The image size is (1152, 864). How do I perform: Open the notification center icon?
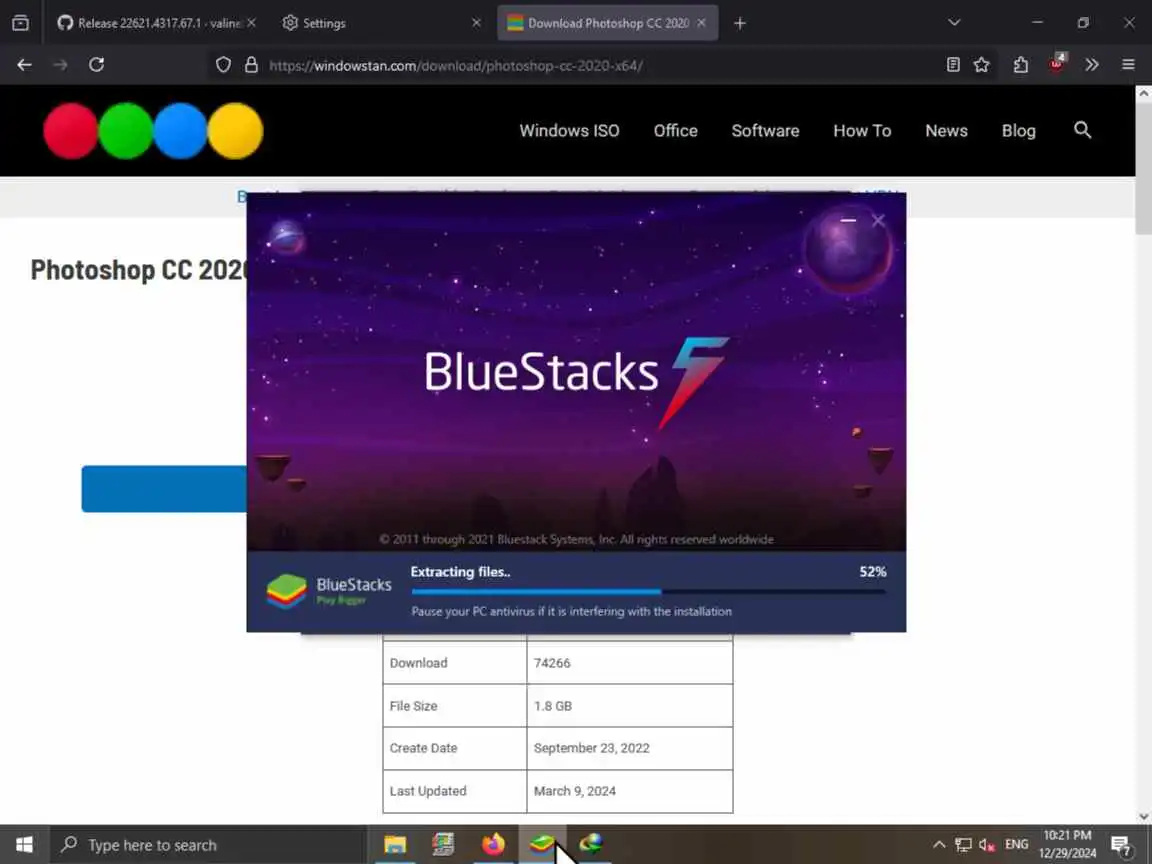1121,845
